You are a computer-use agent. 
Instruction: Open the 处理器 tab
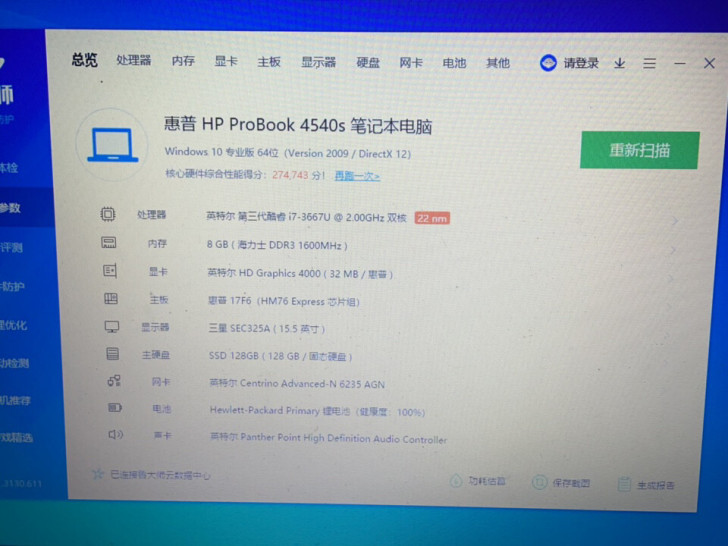coord(134,60)
